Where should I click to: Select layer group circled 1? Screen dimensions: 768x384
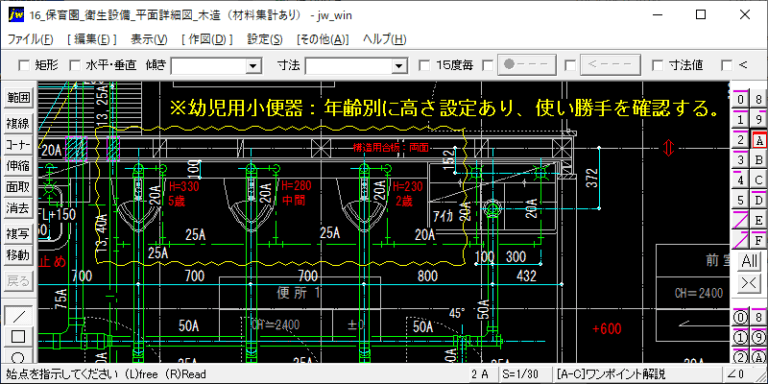click(x=741, y=337)
